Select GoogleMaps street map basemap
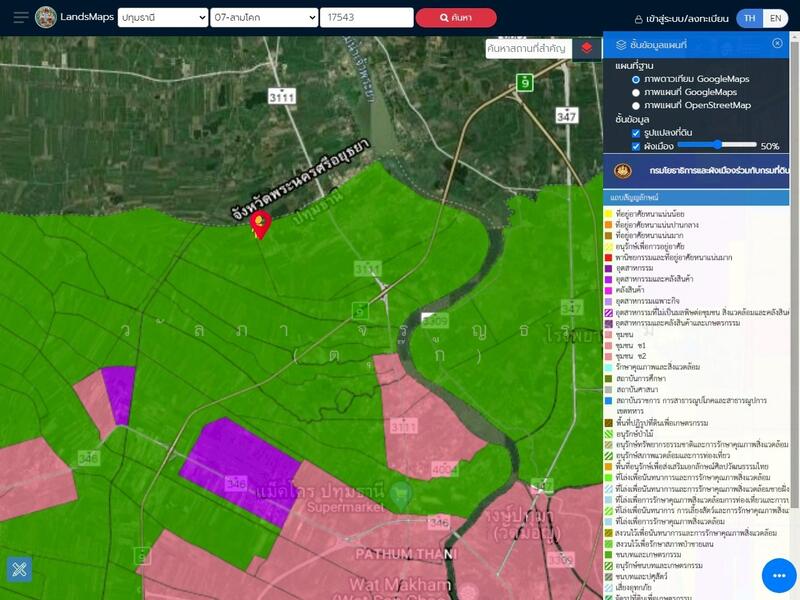800x600 pixels. pyautogui.click(x=636, y=92)
